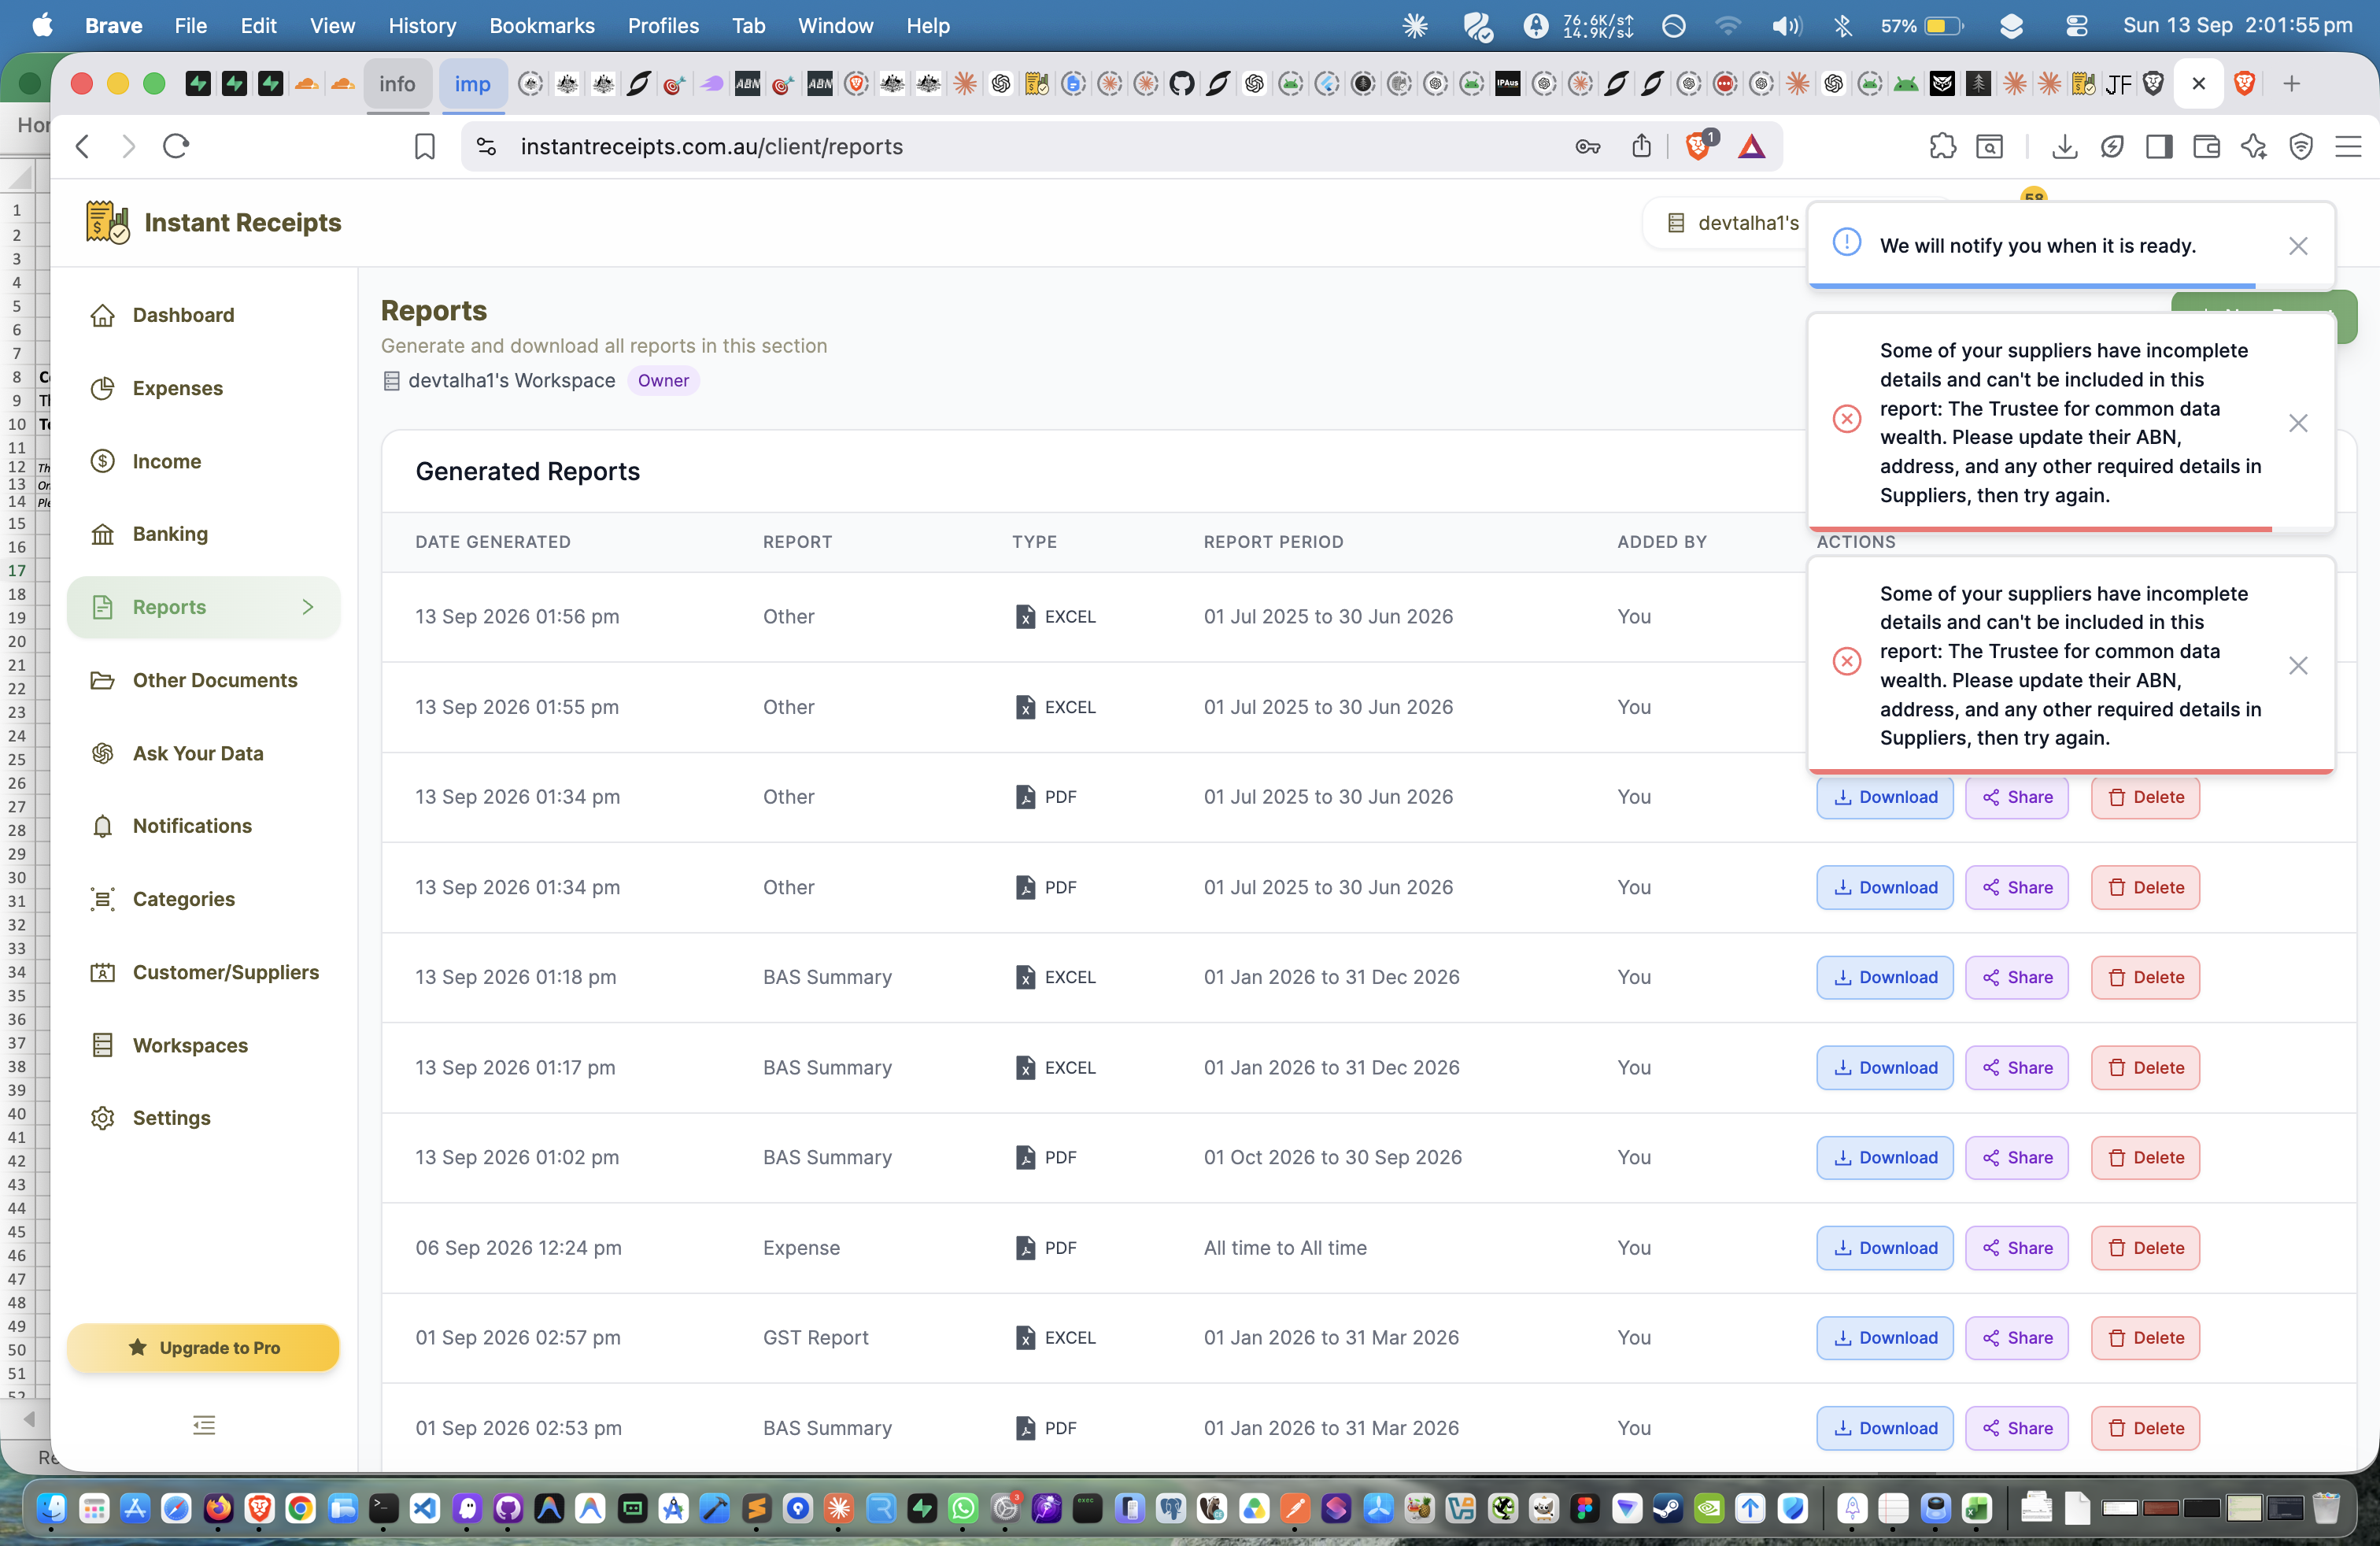
Task: Open Dashboard in the sidebar
Action: click(183, 315)
